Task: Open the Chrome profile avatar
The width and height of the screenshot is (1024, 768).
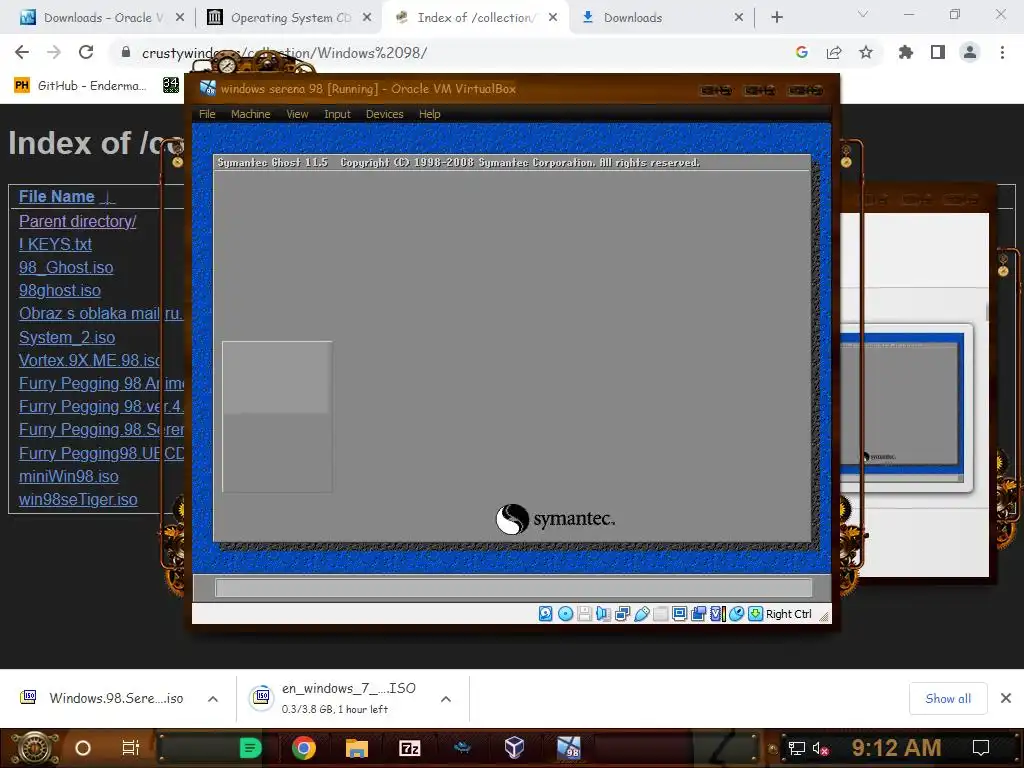Action: [x=970, y=52]
